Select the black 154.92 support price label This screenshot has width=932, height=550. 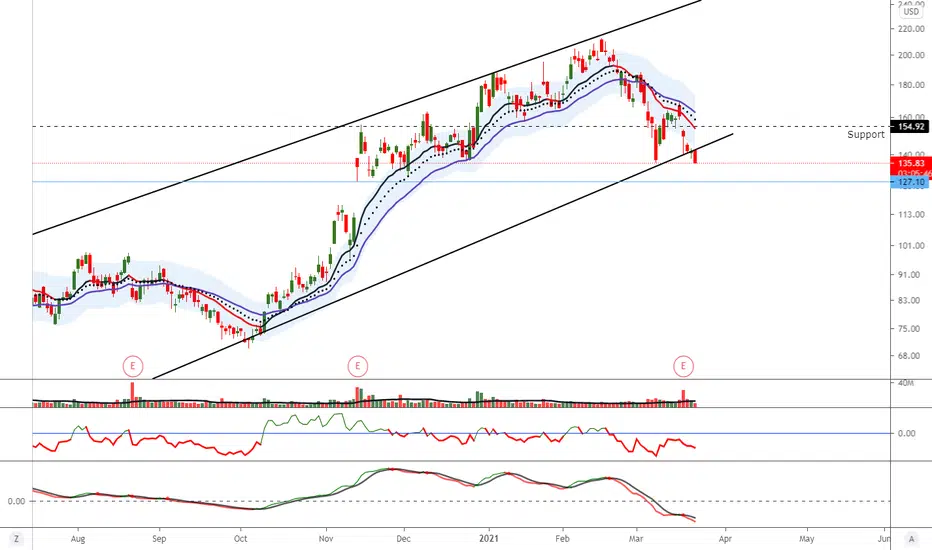(911, 127)
